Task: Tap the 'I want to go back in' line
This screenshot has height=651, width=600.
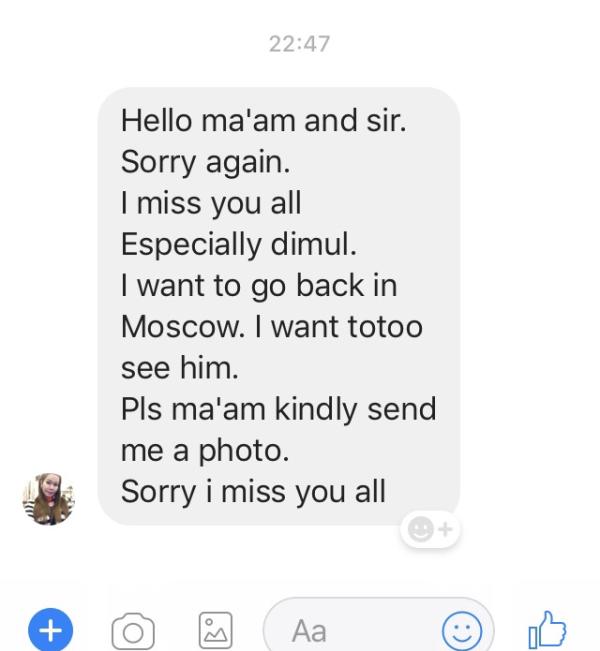Action: click(x=259, y=286)
